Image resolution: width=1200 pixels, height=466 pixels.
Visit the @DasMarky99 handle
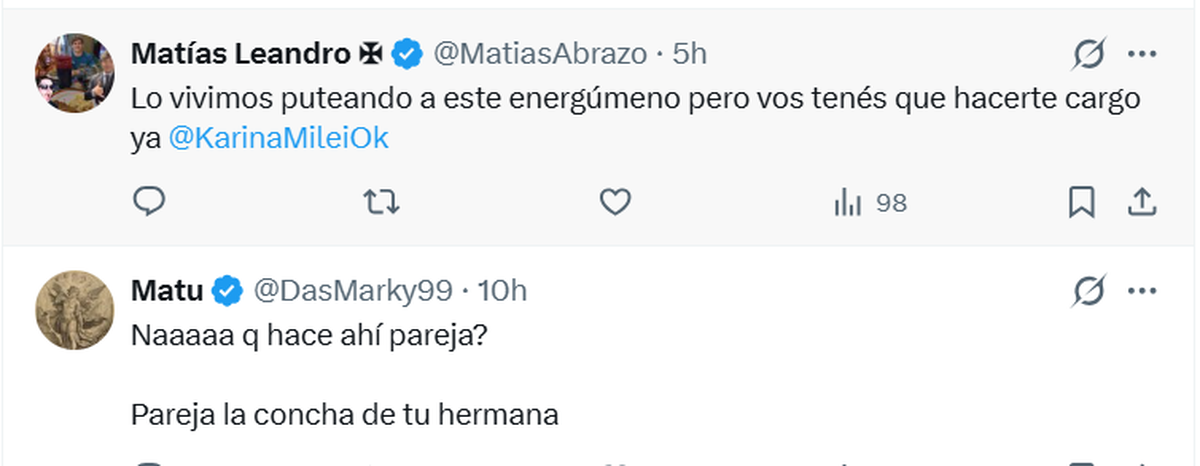coord(354,291)
